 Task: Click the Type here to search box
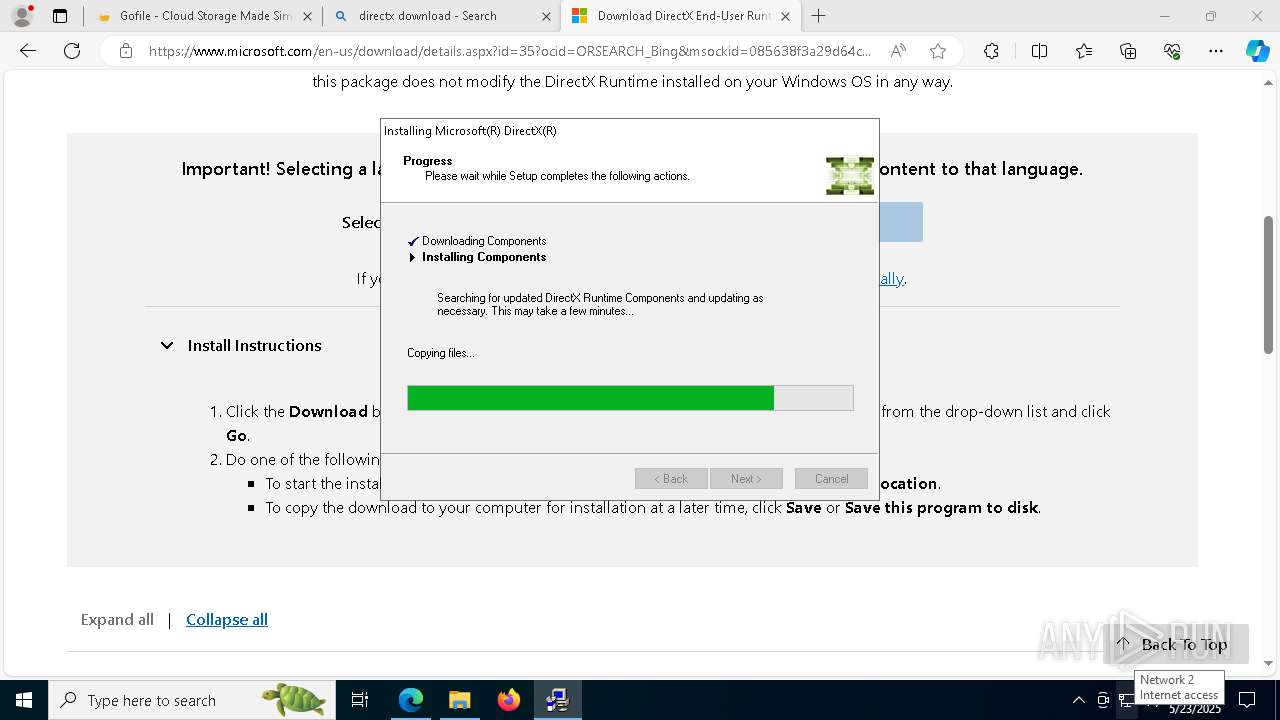(190, 700)
